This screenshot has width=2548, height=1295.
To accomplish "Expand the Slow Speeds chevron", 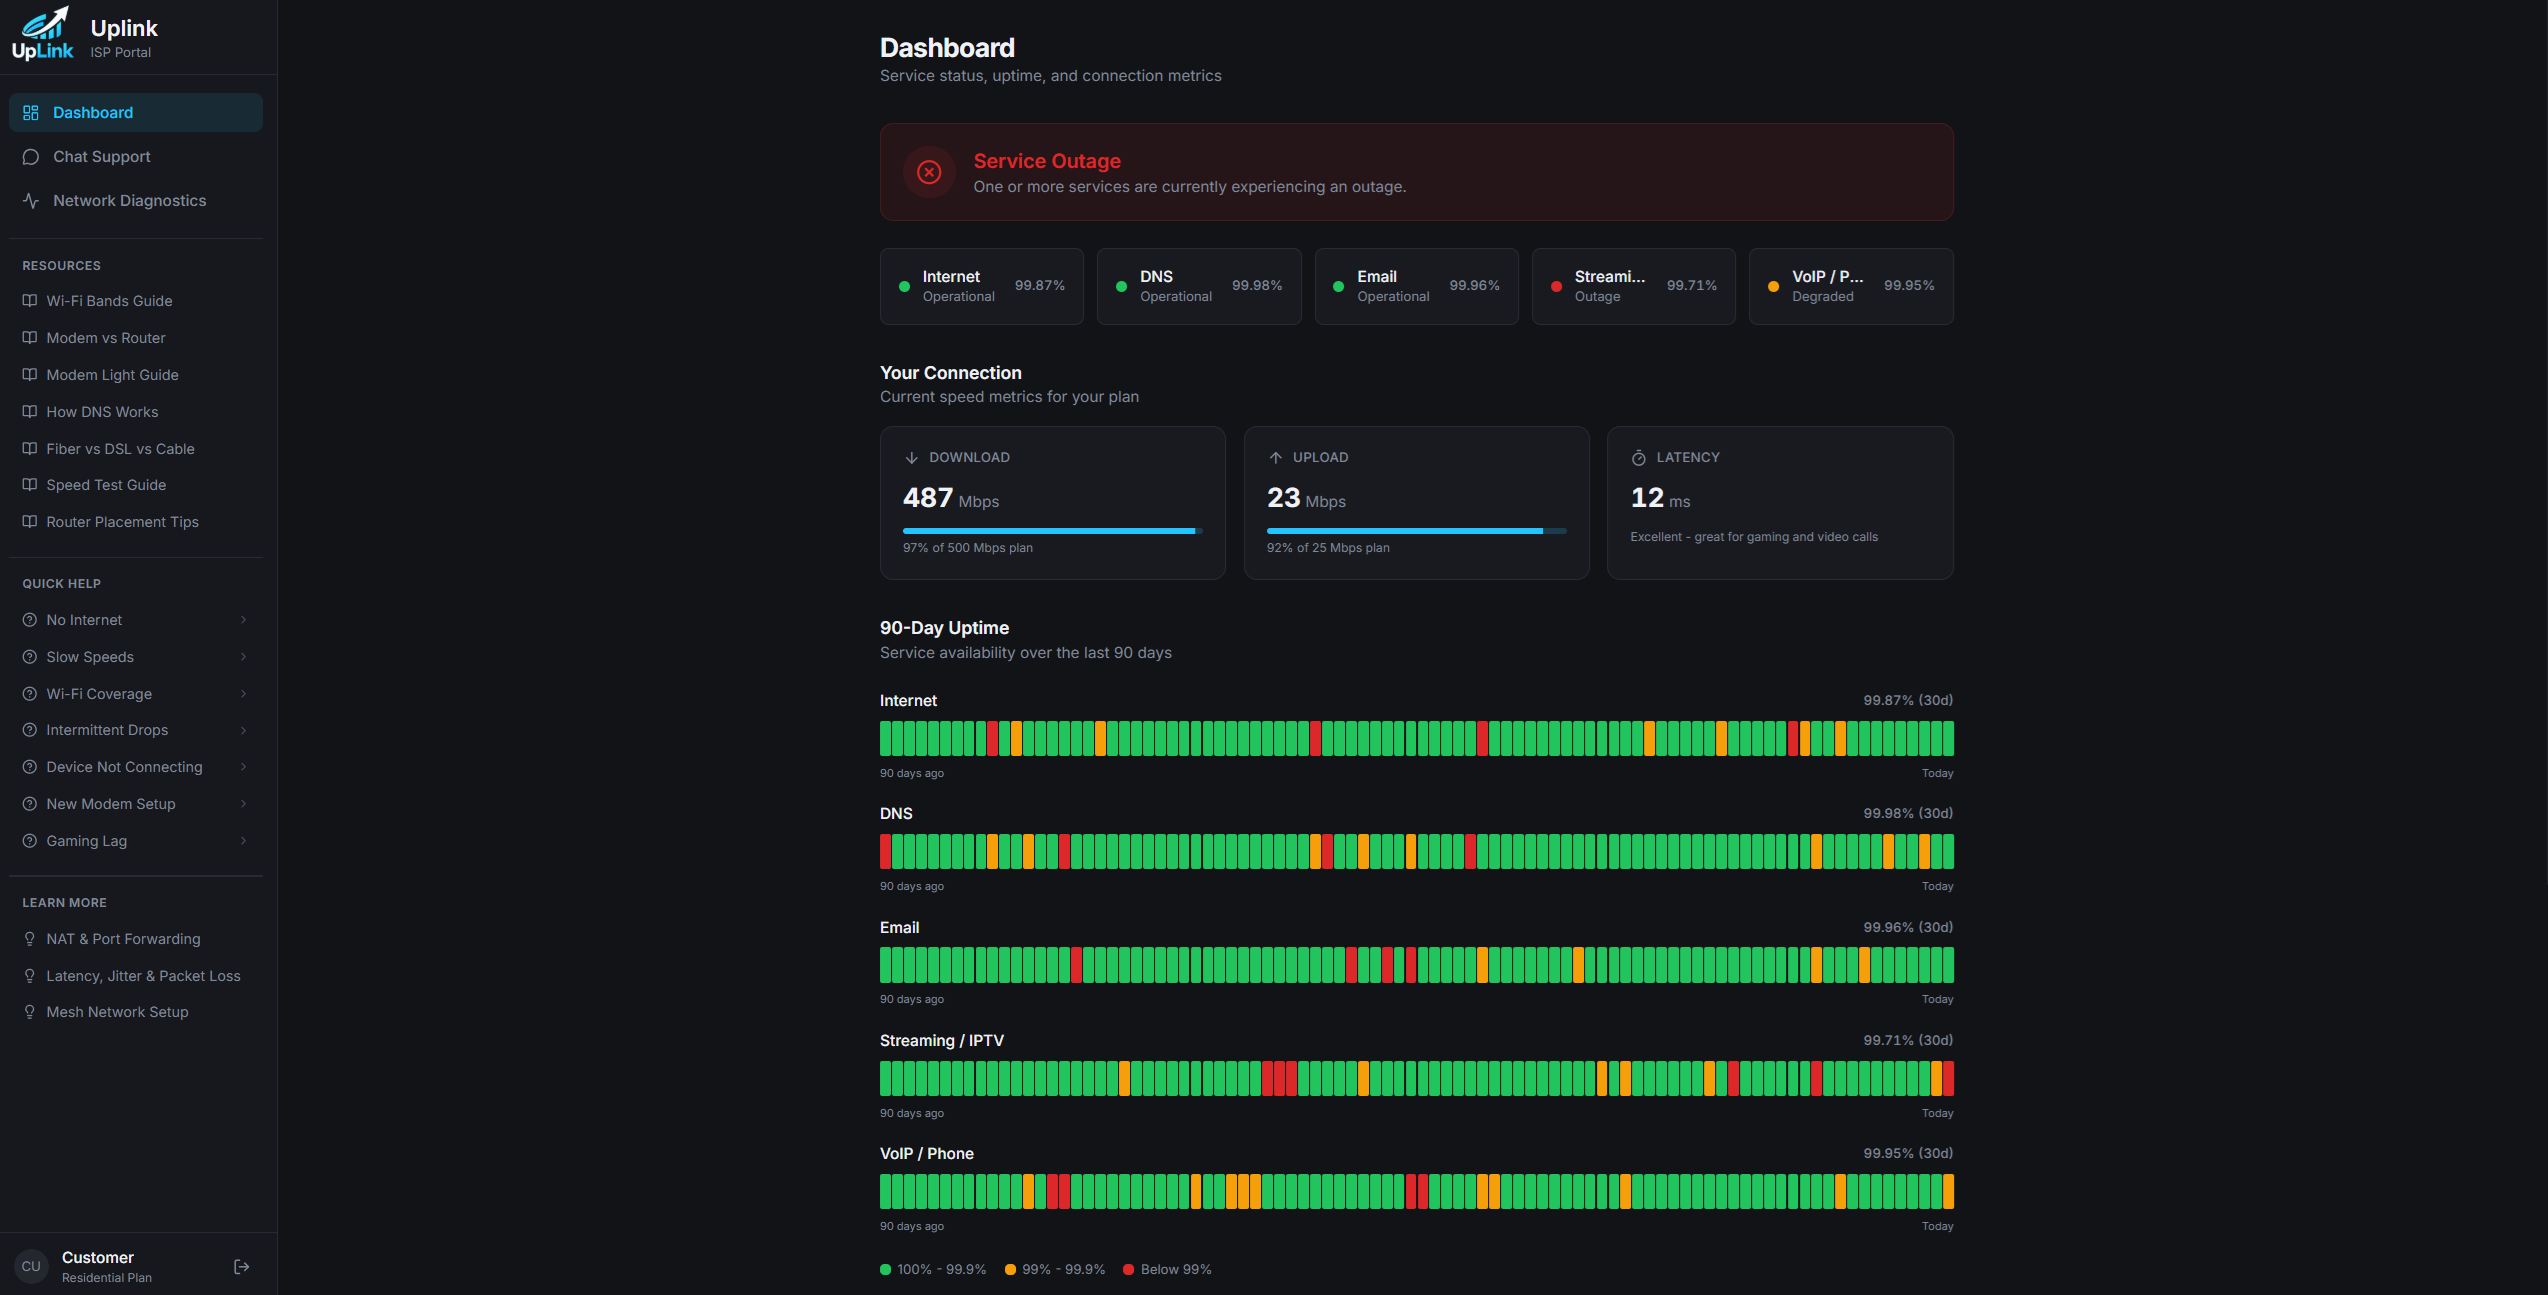I will pyautogui.click(x=243, y=657).
